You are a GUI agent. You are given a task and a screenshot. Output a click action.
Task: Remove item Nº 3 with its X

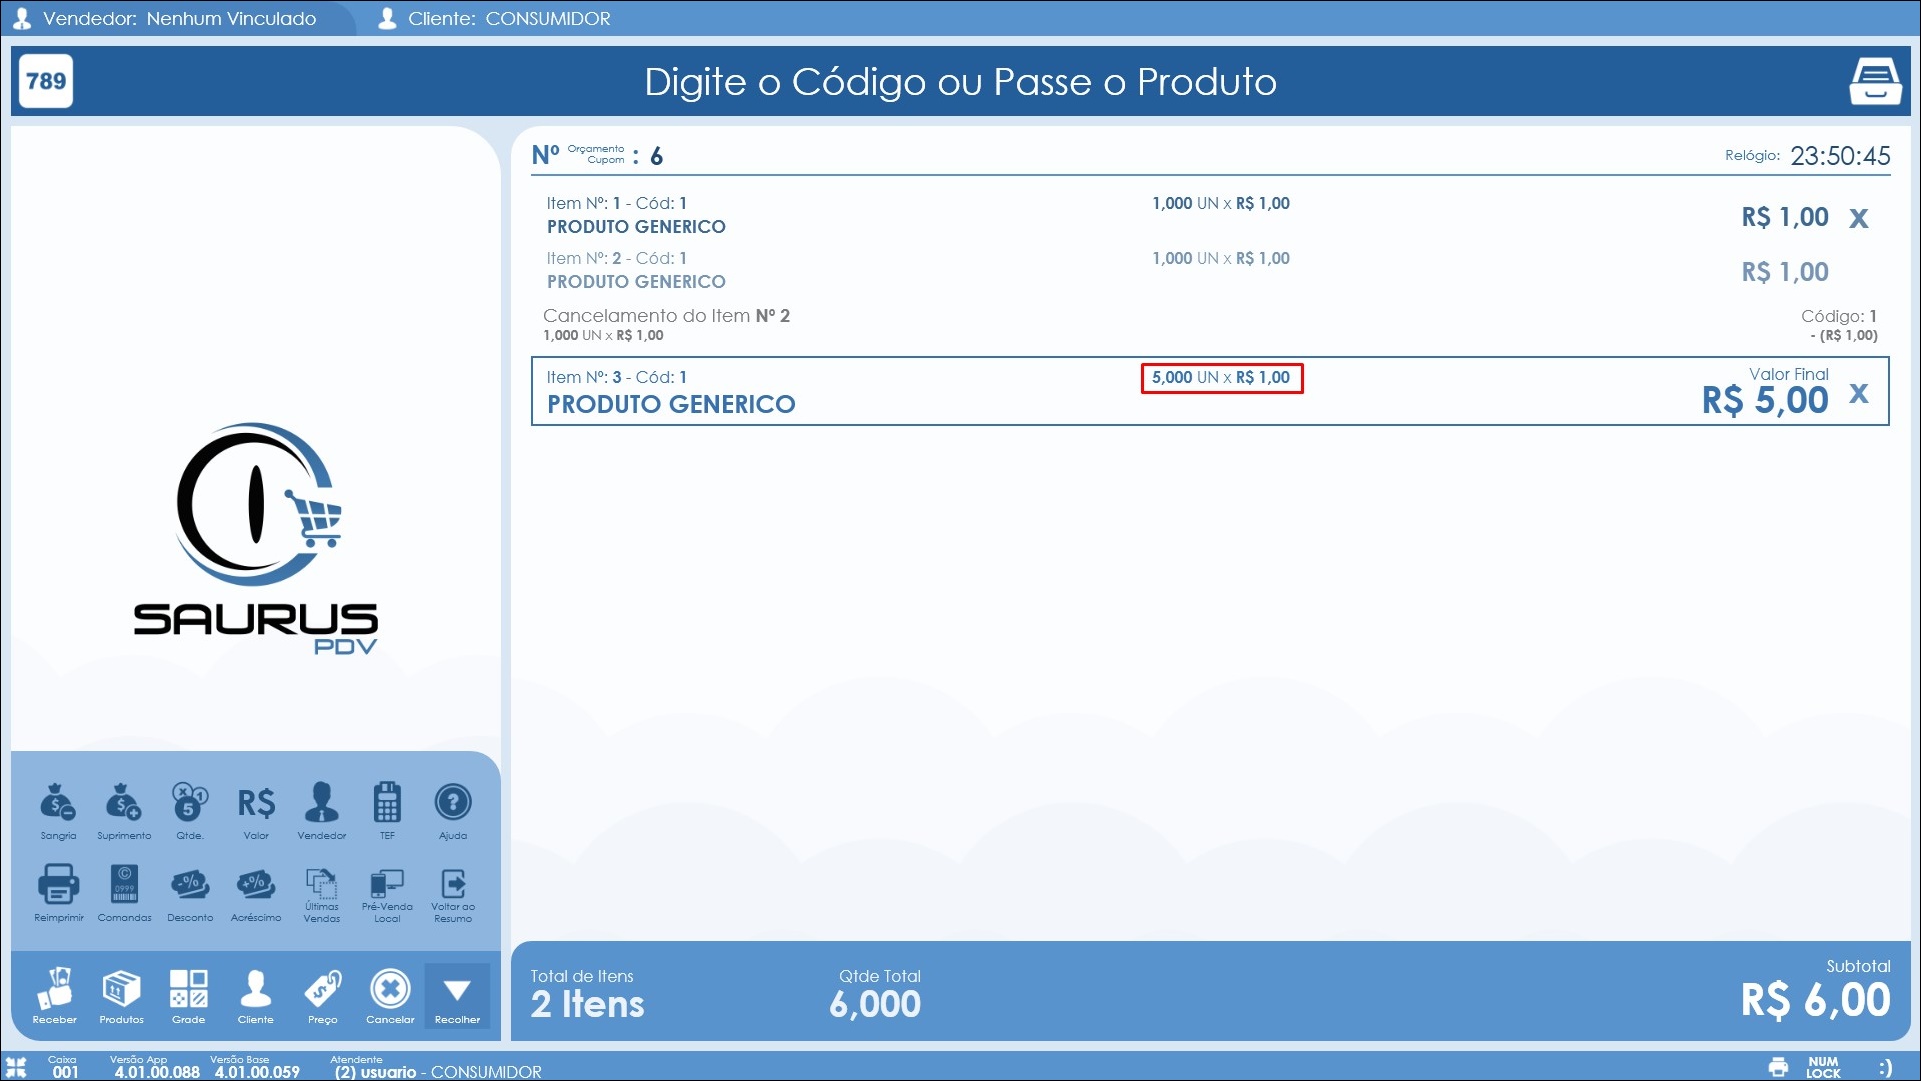coord(1858,393)
